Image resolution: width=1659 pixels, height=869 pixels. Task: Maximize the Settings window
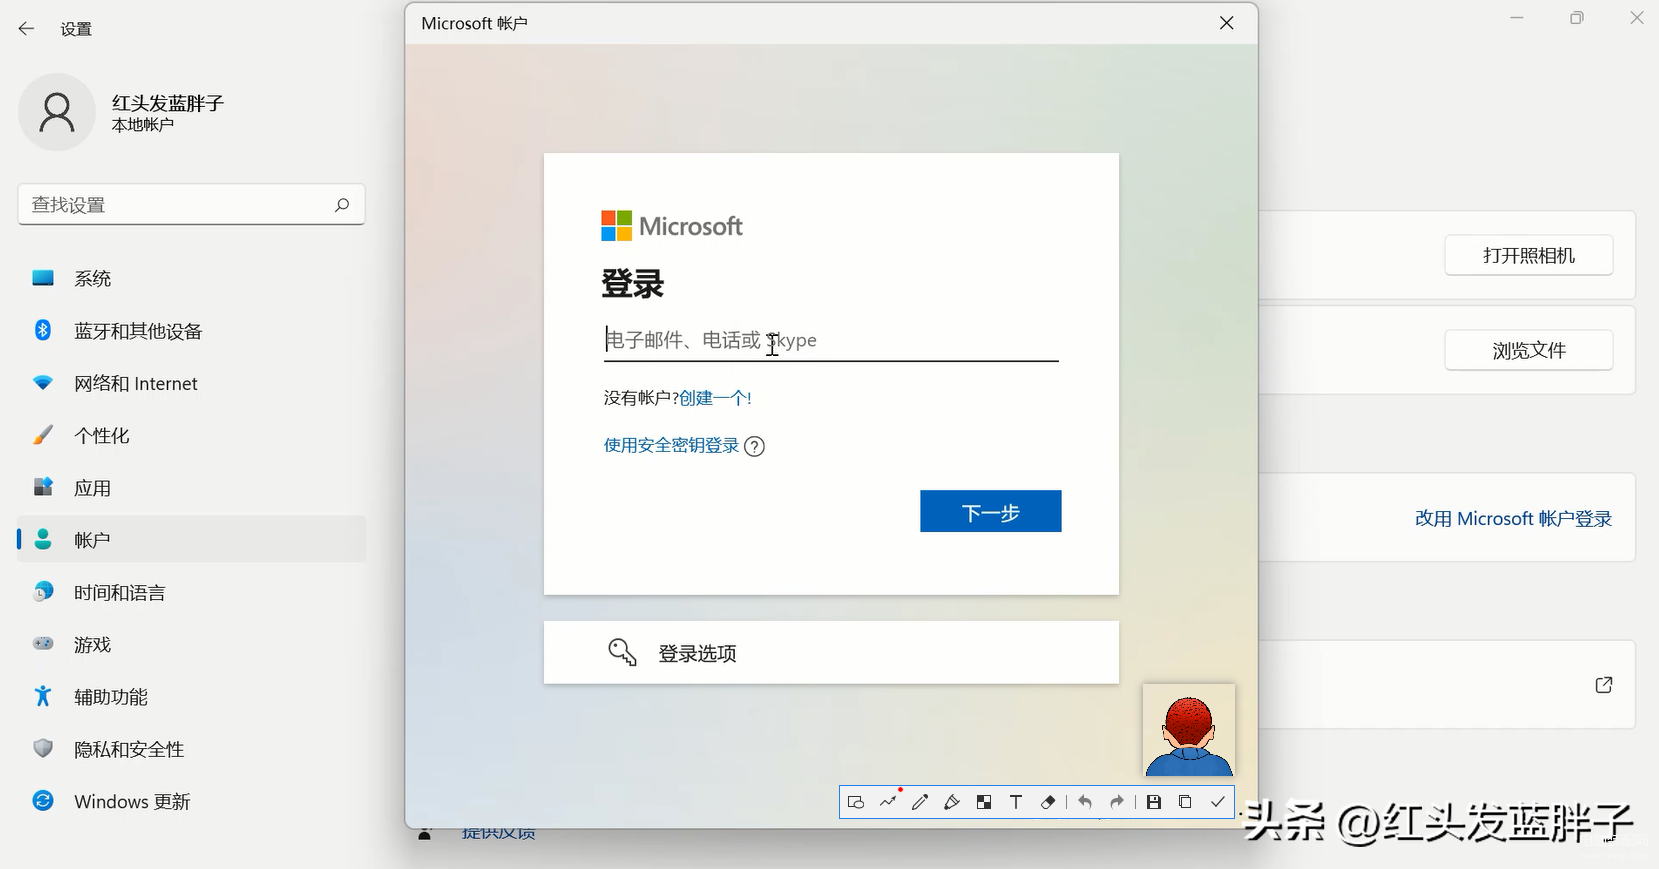1577,18
